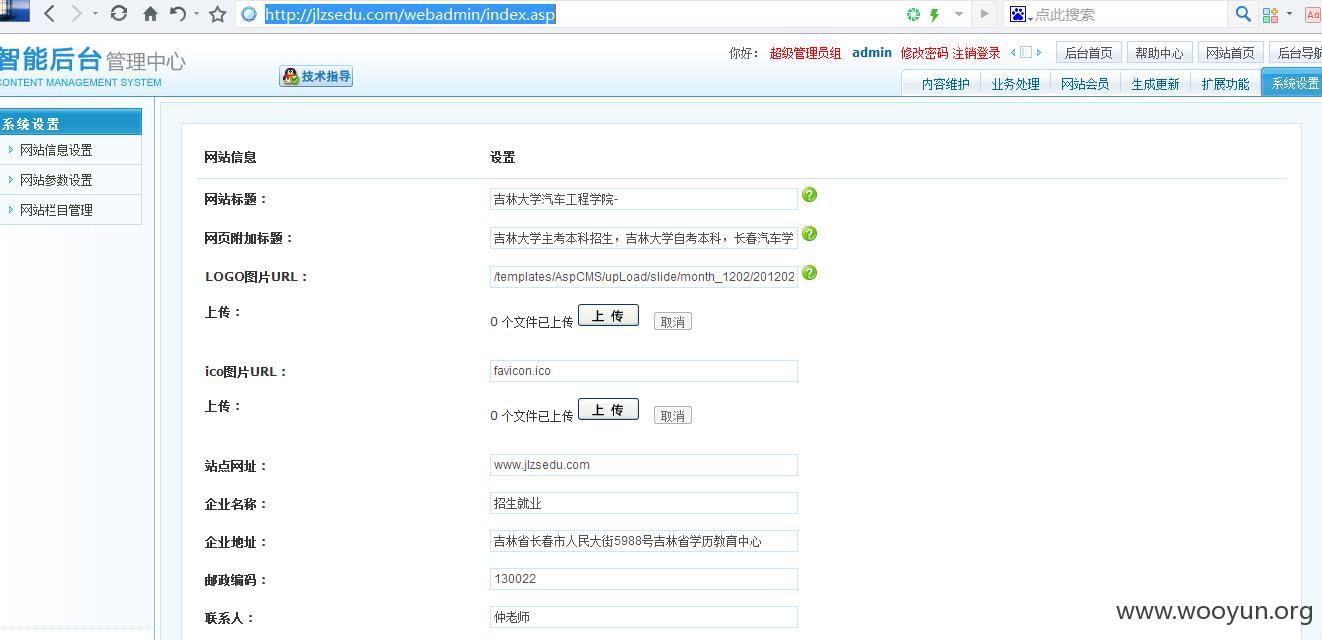Open 网站信息设置 in the sidebar
Screen dimensions: 1322x640
pos(56,150)
